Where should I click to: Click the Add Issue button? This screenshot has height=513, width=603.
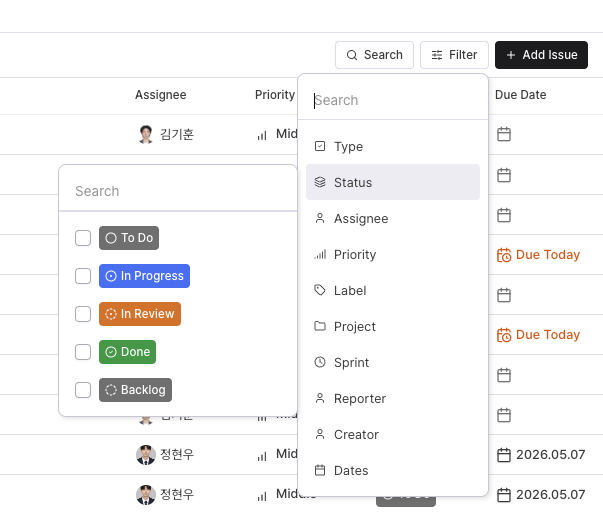(x=541, y=55)
